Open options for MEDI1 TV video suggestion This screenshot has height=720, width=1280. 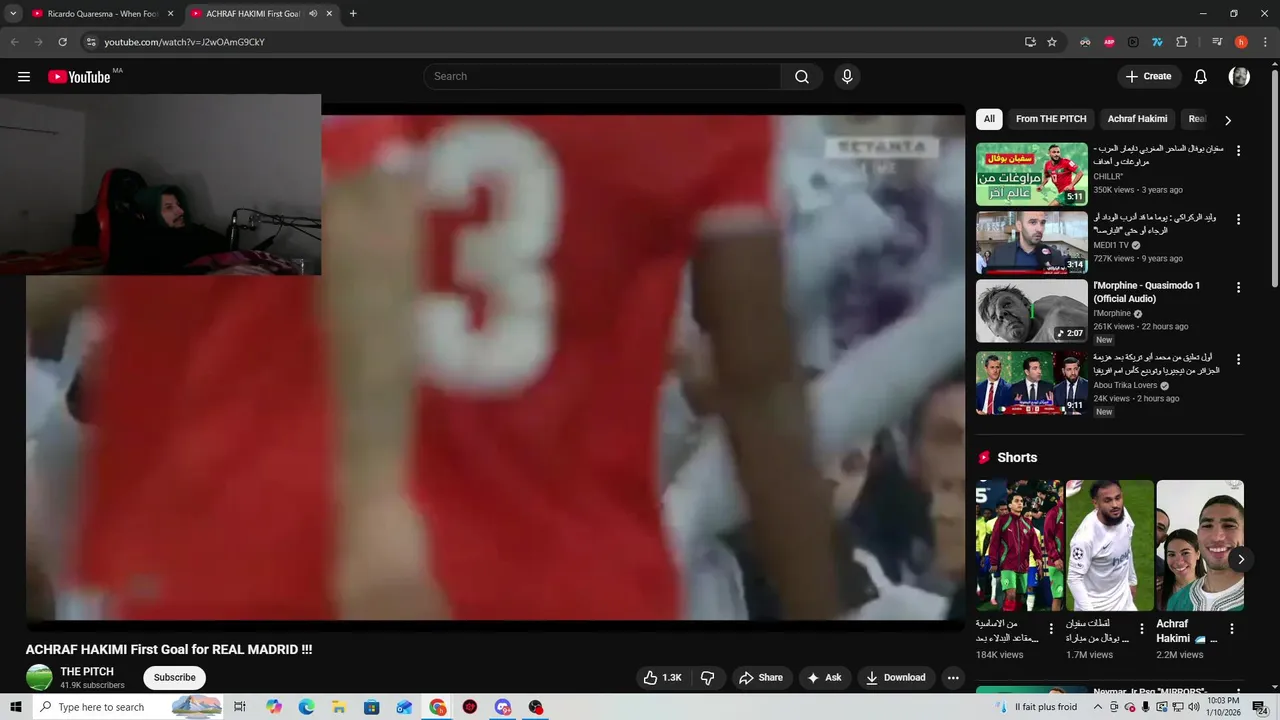1238,219
